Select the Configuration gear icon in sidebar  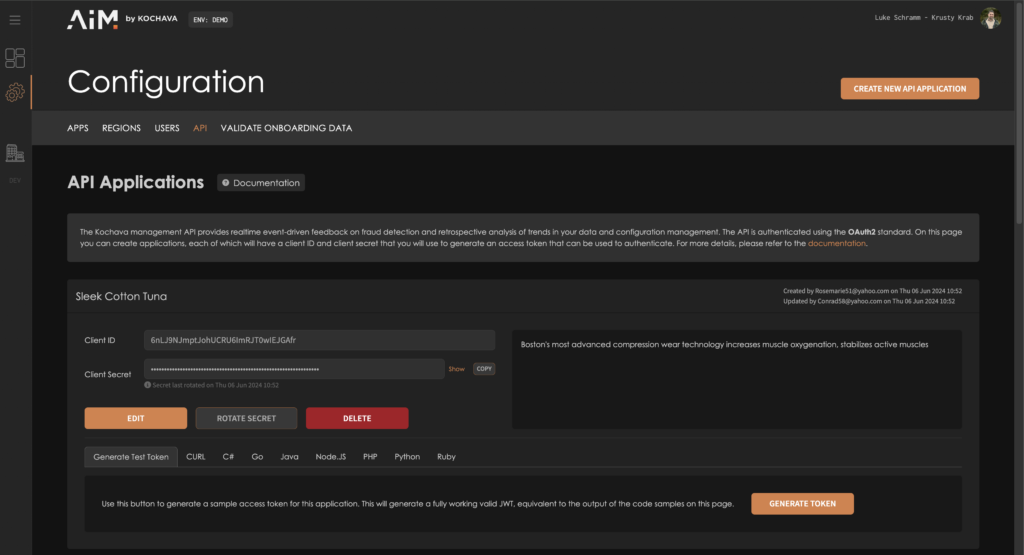(15, 93)
